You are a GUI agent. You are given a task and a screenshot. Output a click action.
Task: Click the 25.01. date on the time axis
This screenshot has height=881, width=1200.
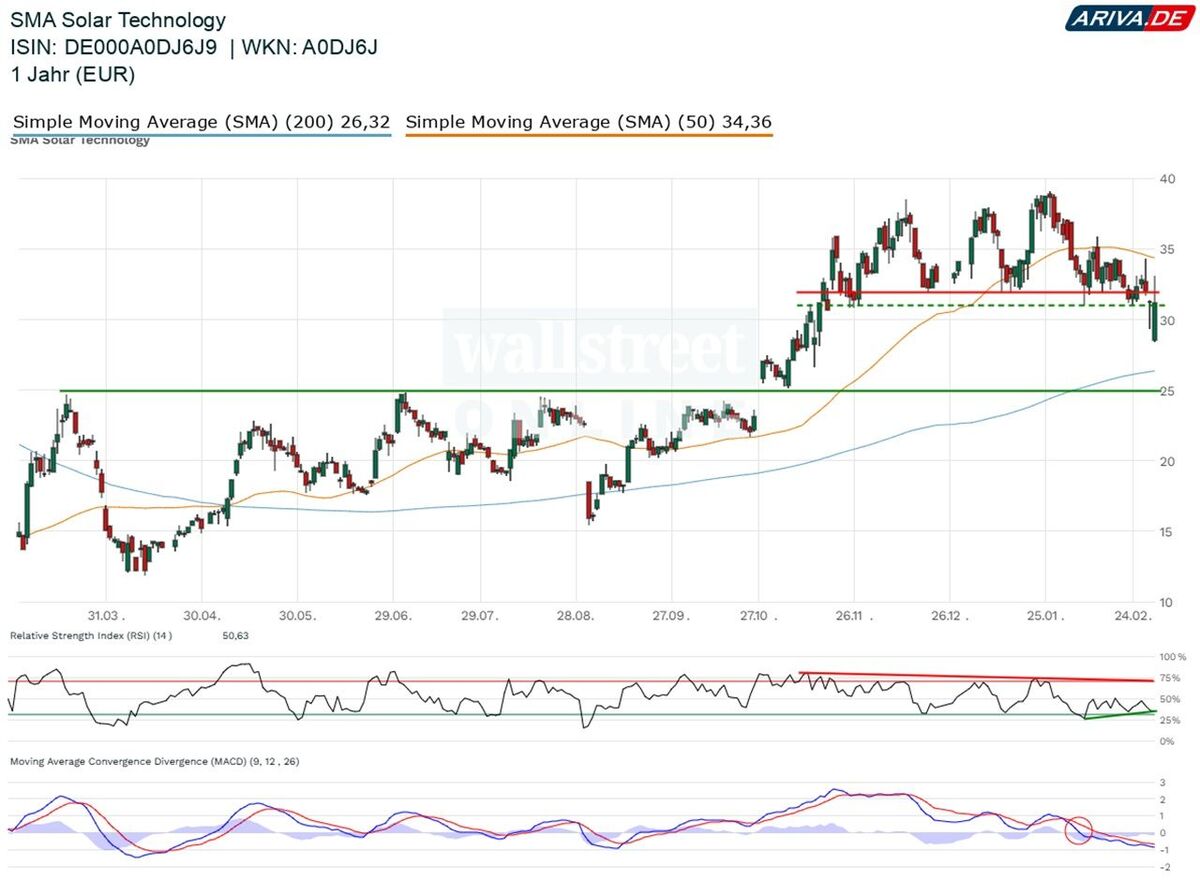pyautogui.click(x=1045, y=615)
